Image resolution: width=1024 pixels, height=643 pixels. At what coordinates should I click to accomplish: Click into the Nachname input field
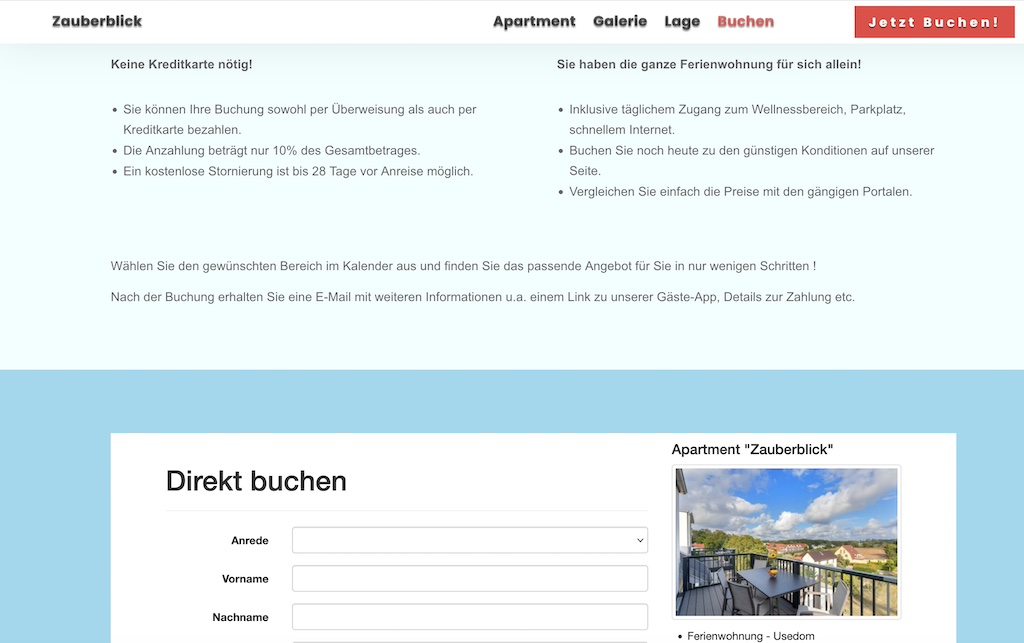(x=469, y=617)
